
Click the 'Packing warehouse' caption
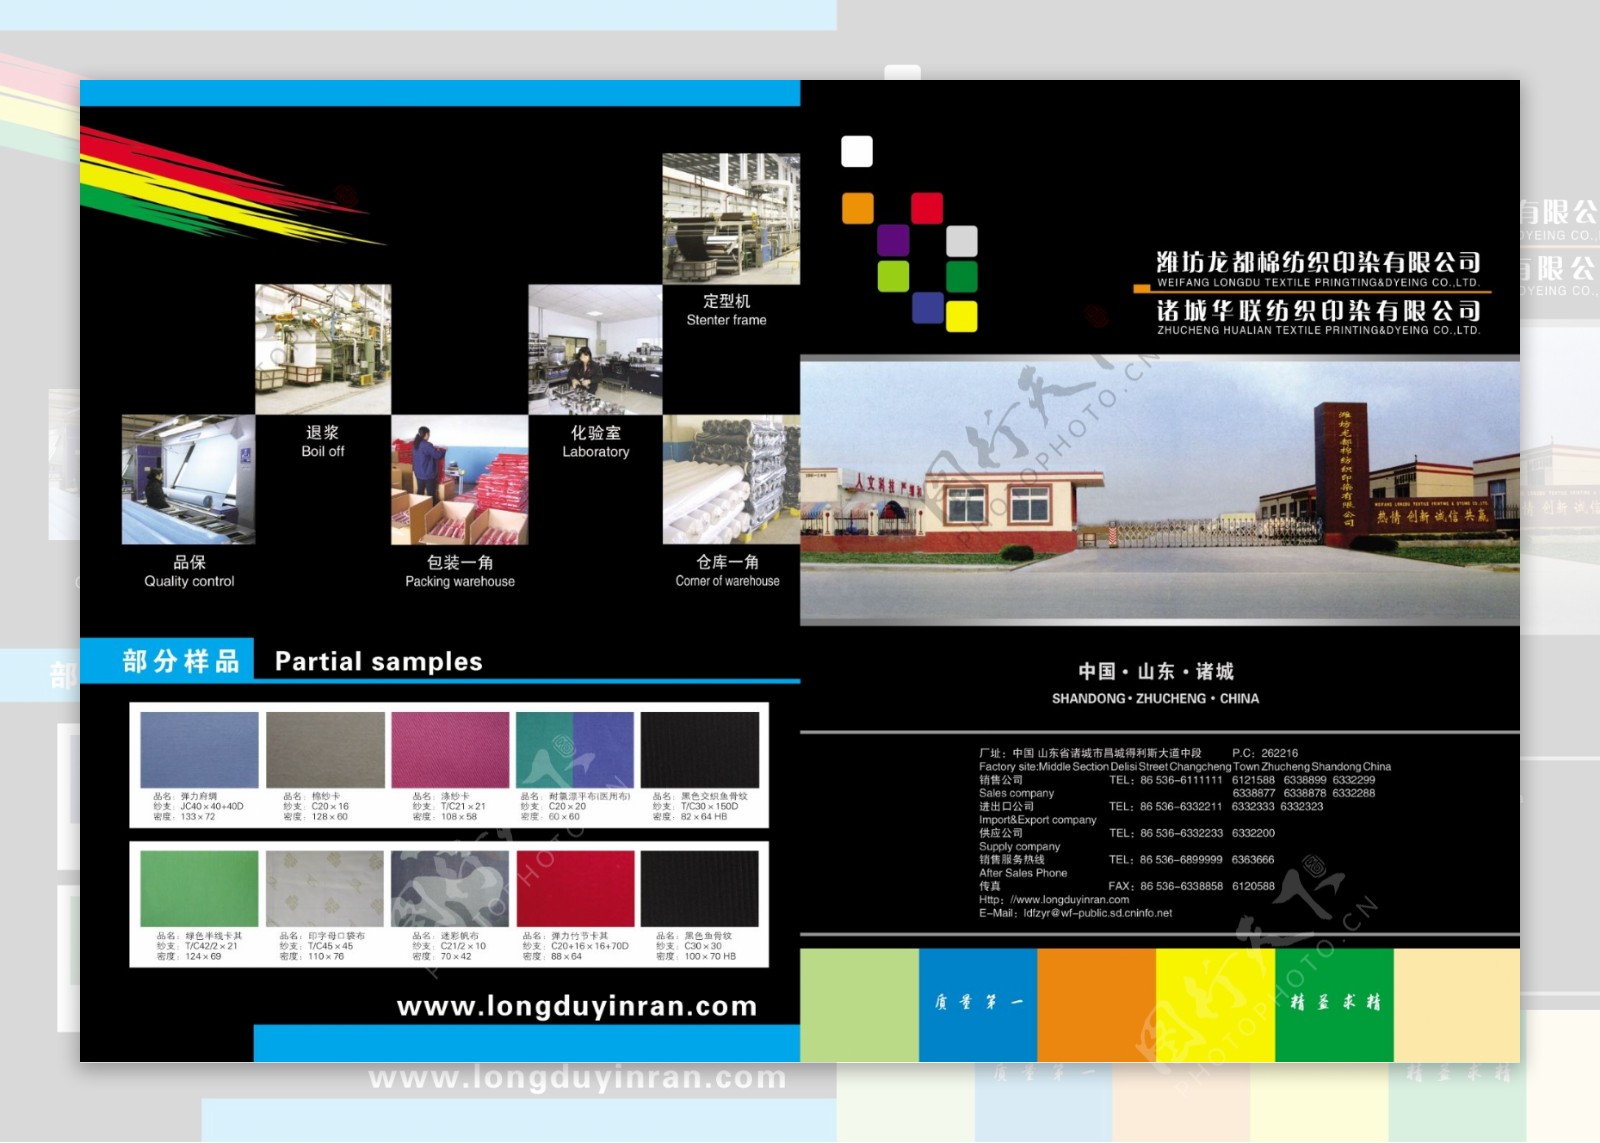point(460,581)
